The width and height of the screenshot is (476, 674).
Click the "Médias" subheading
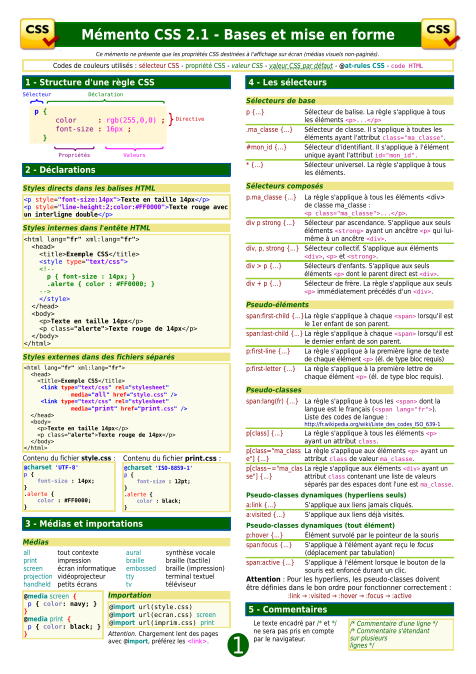click(36, 542)
